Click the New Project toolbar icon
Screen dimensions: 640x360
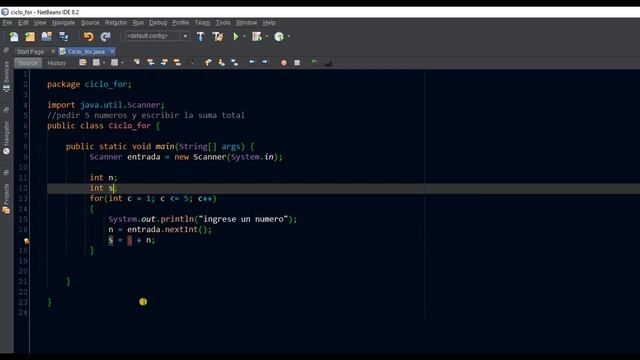click(30, 37)
